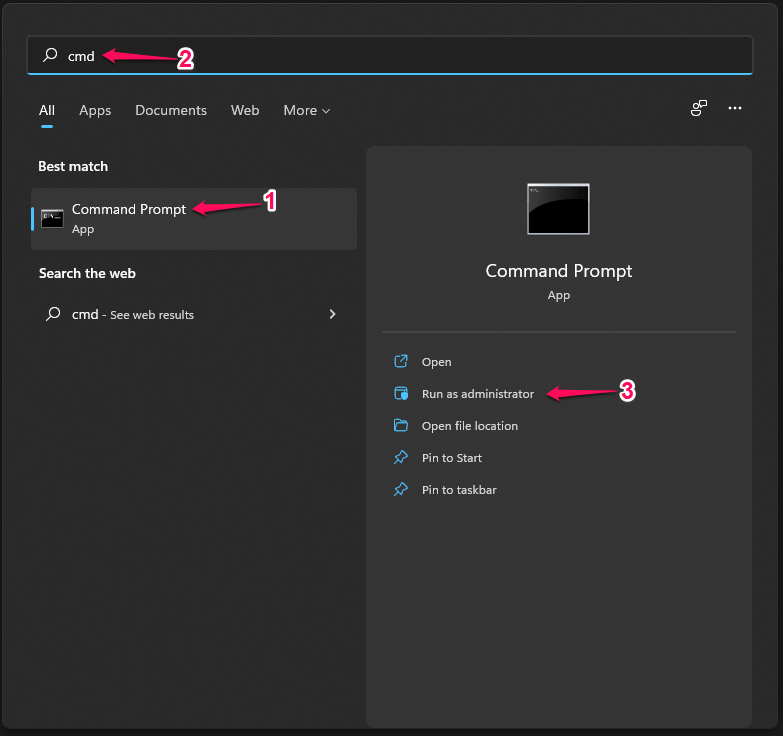The image size is (783, 736).
Task: Select the Web filter tab
Action: click(245, 111)
